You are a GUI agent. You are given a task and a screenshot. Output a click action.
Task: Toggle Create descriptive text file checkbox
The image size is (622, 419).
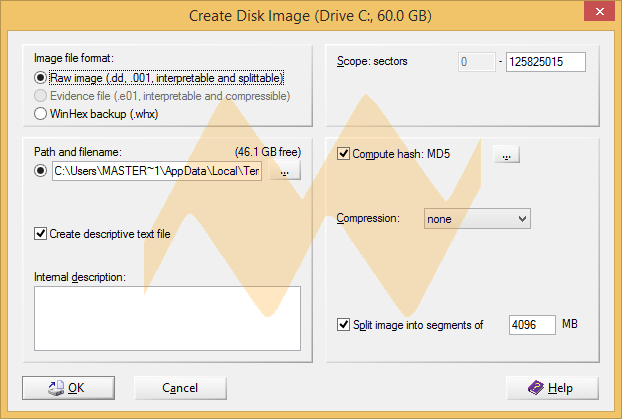pyautogui.click(x=40, y=234)
